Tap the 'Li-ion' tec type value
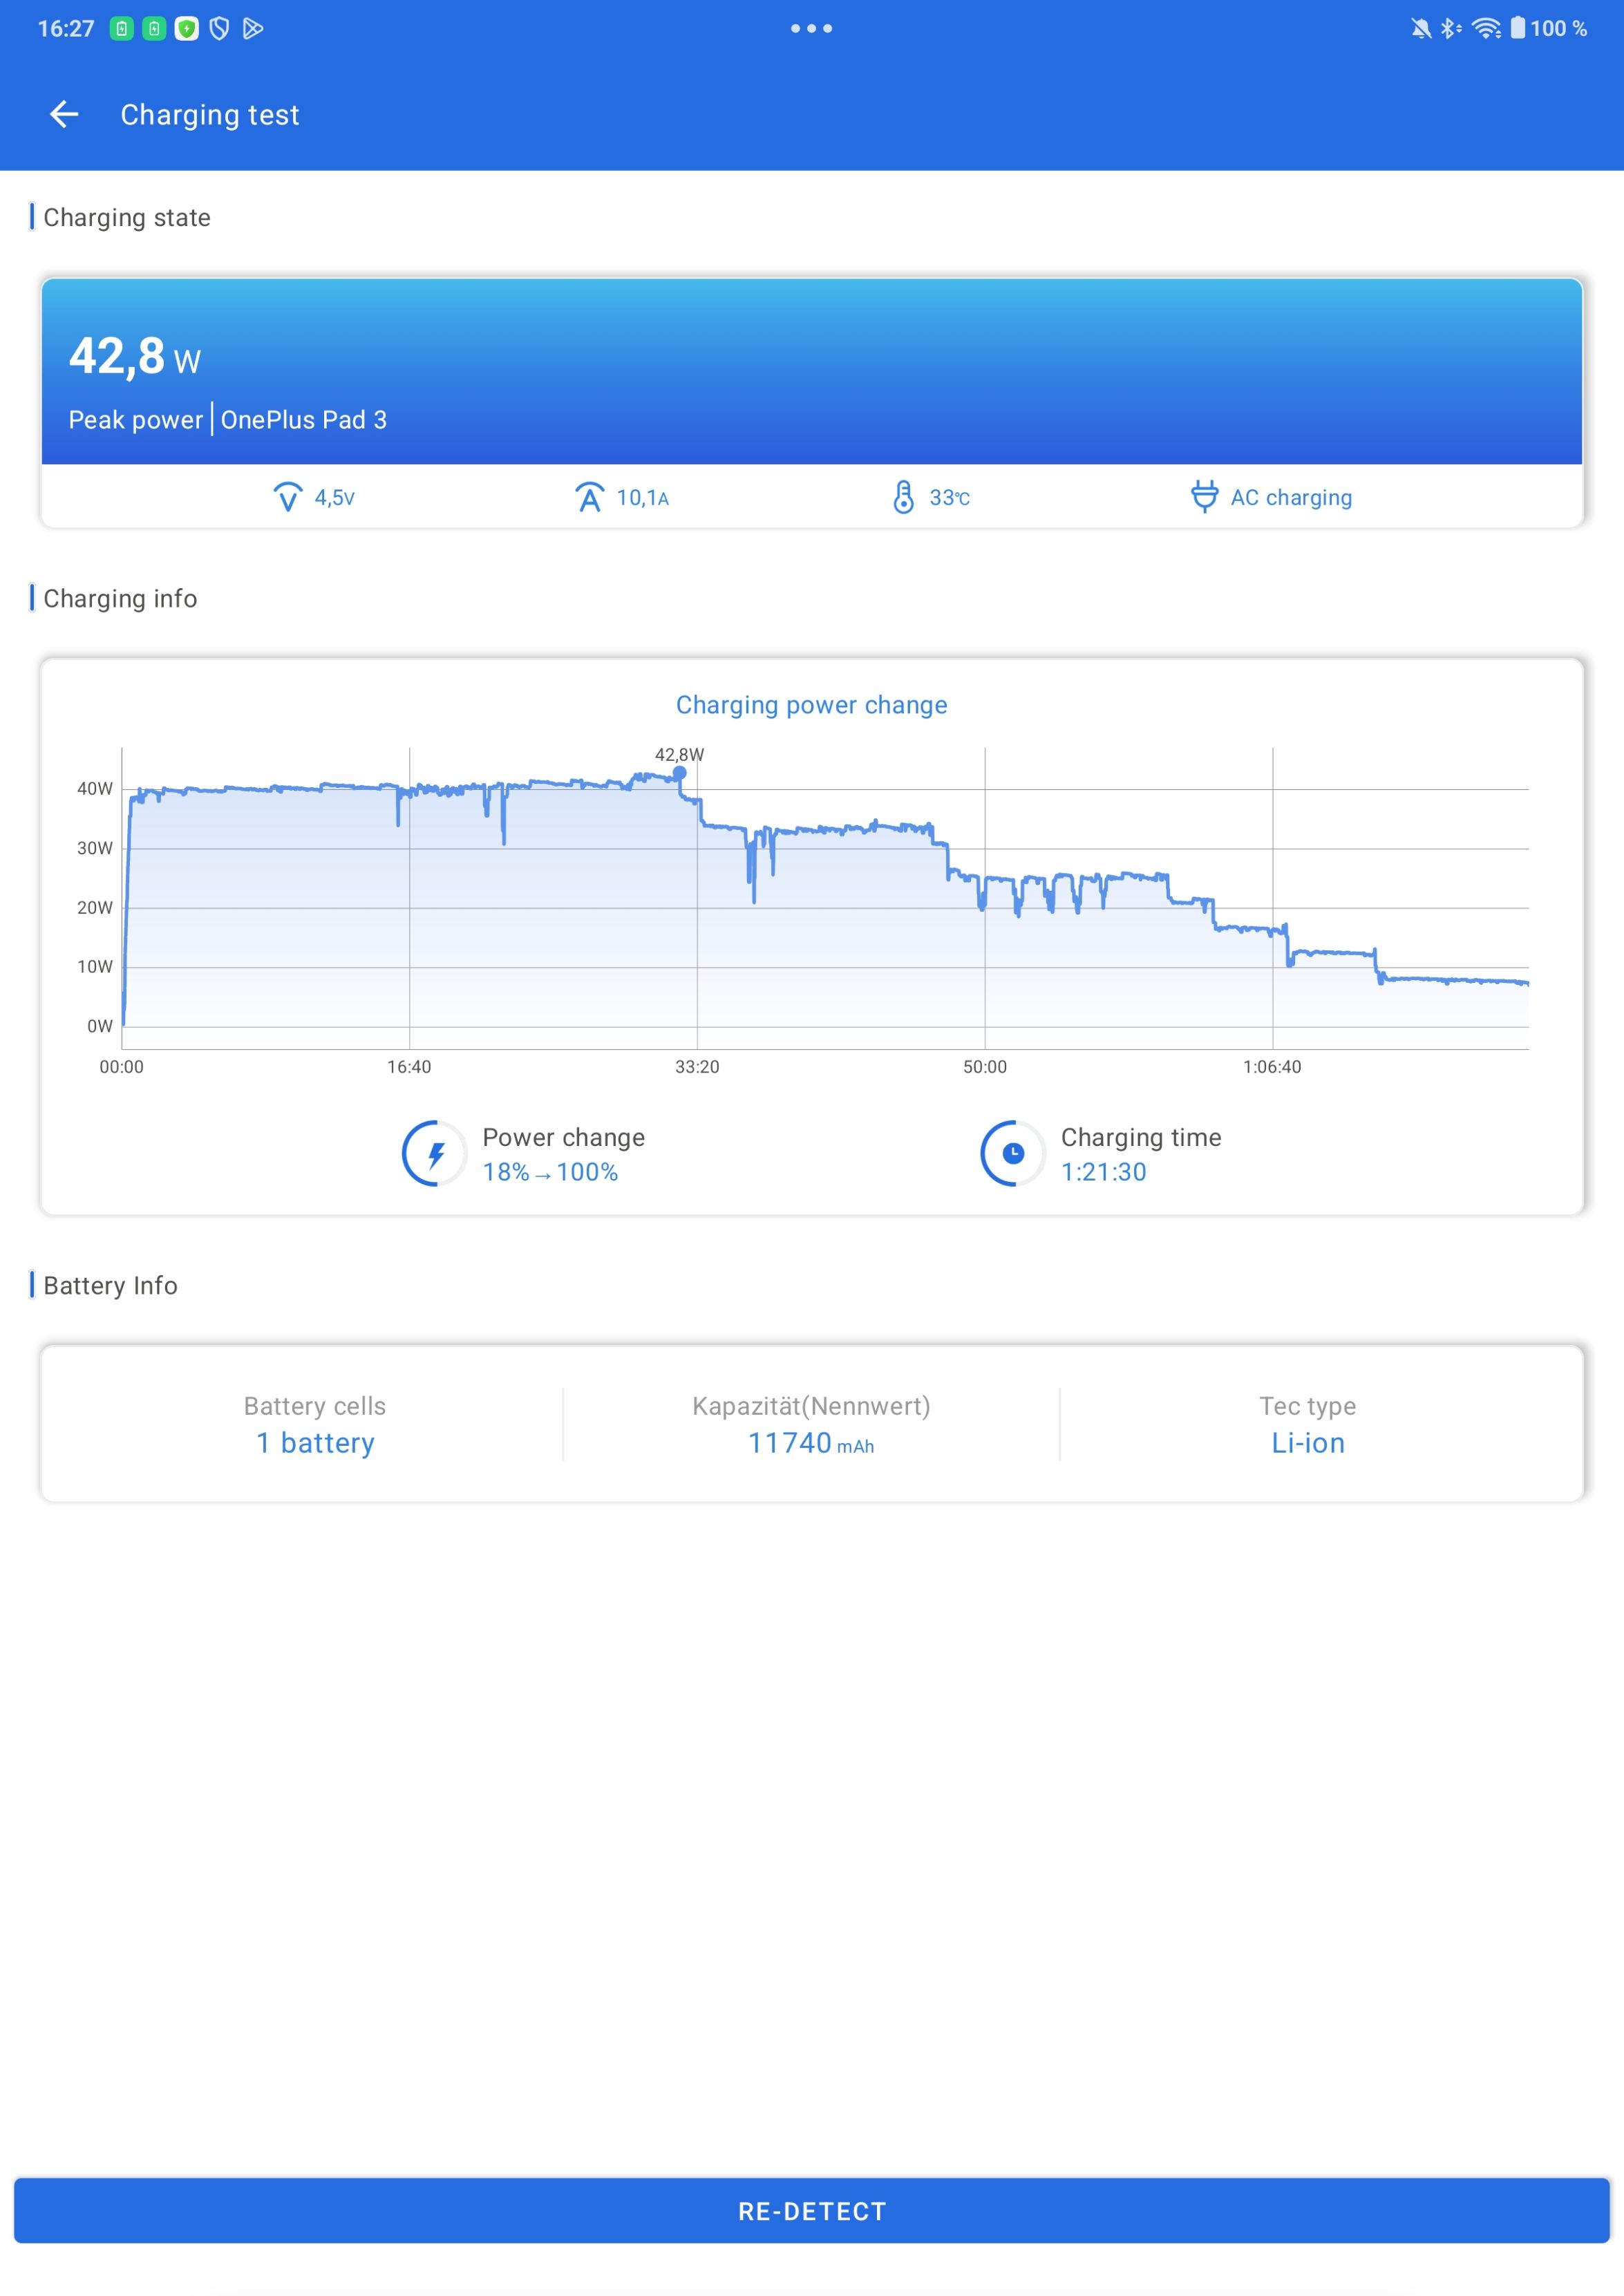Image resolution: width=1624 pixels, height=2296 pixels. 1308,1443
